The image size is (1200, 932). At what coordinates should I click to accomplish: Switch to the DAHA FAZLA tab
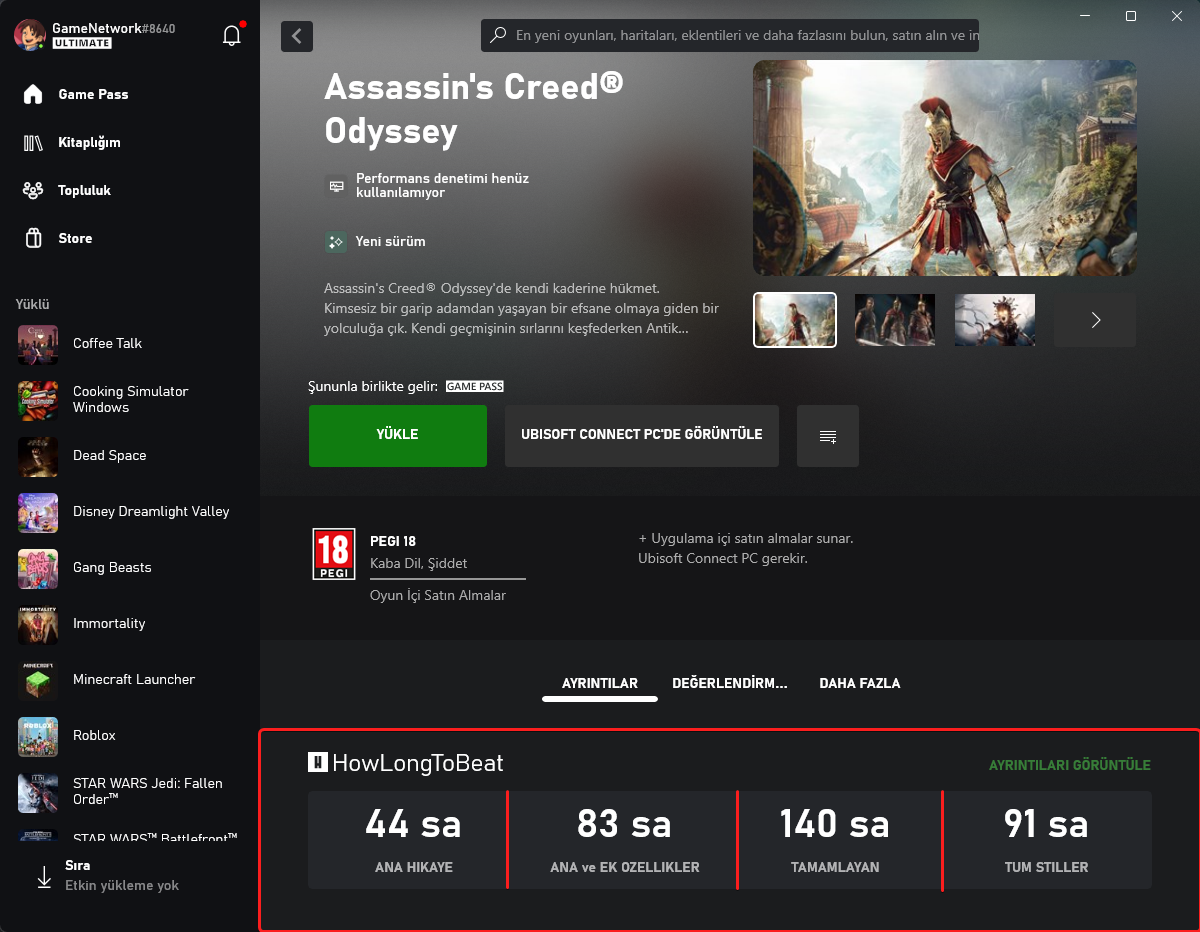pyautogui.click(x=859, y=684)
